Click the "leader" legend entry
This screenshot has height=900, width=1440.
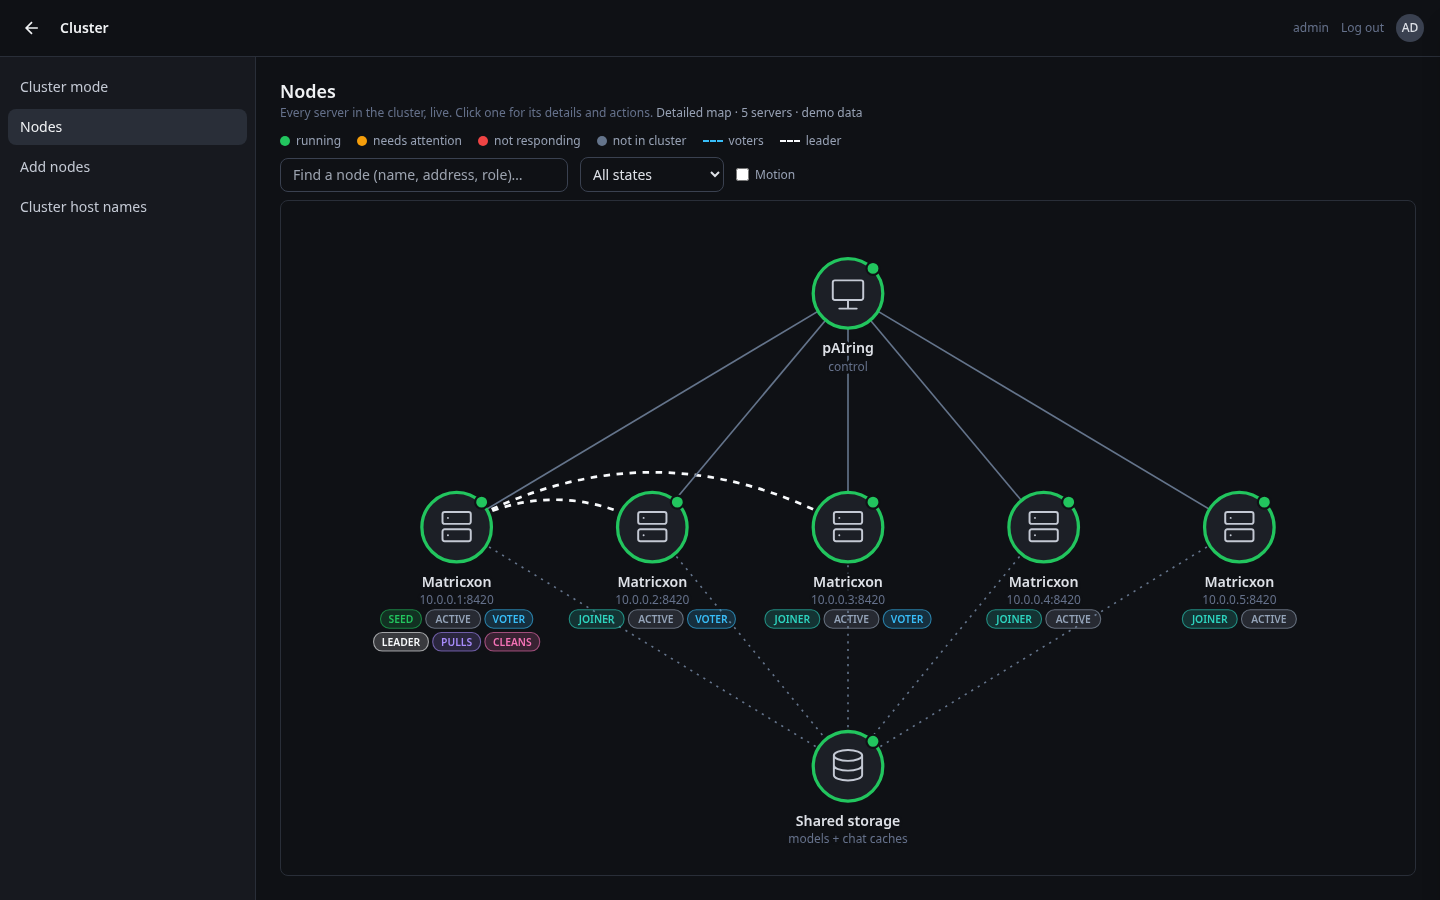coord(811,141)
